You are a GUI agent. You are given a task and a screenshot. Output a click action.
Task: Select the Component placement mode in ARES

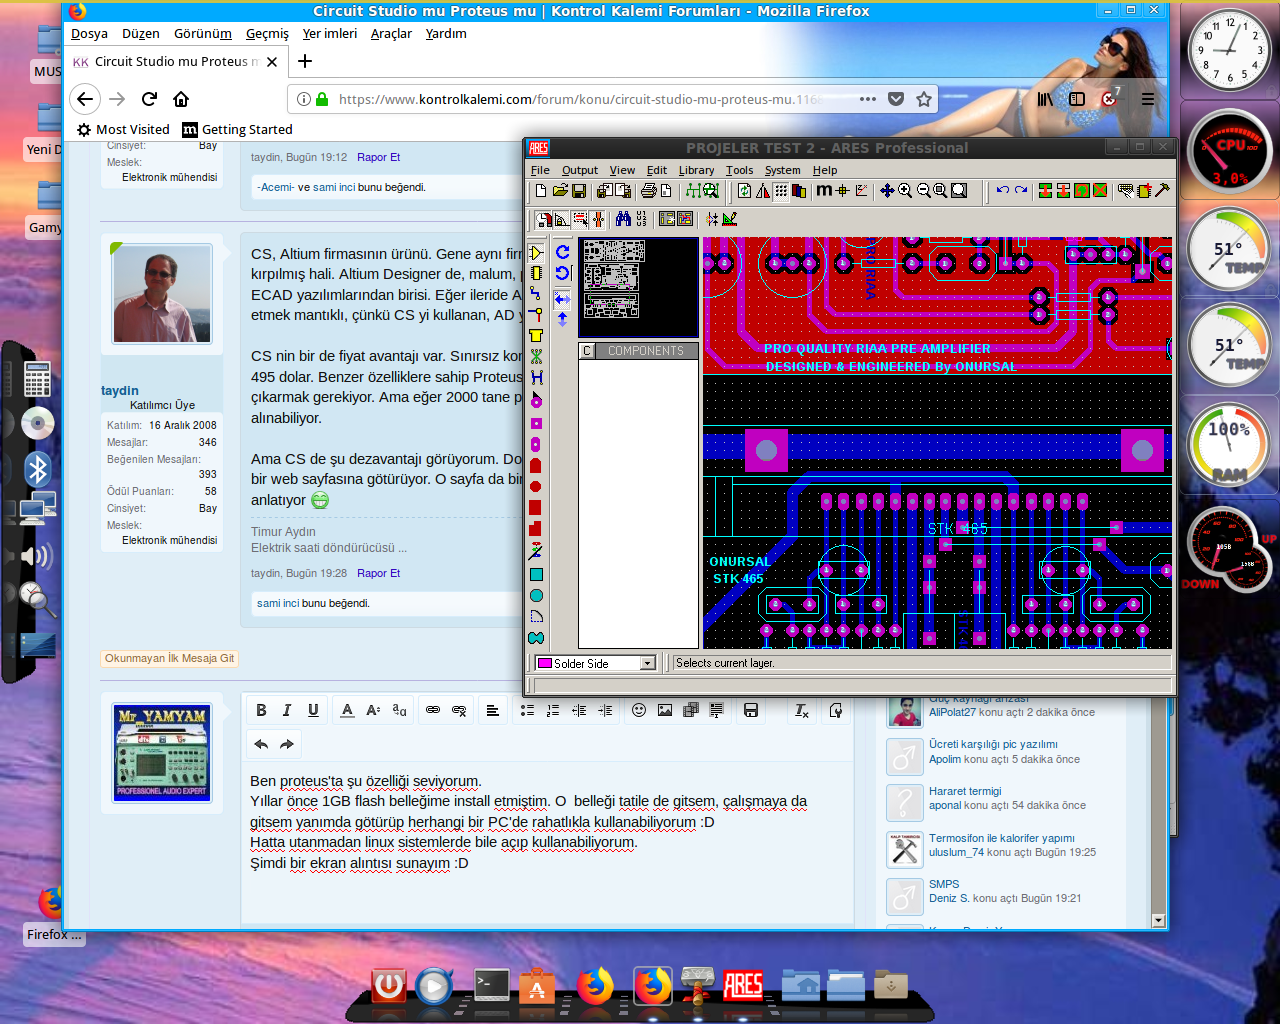(536, 253)
